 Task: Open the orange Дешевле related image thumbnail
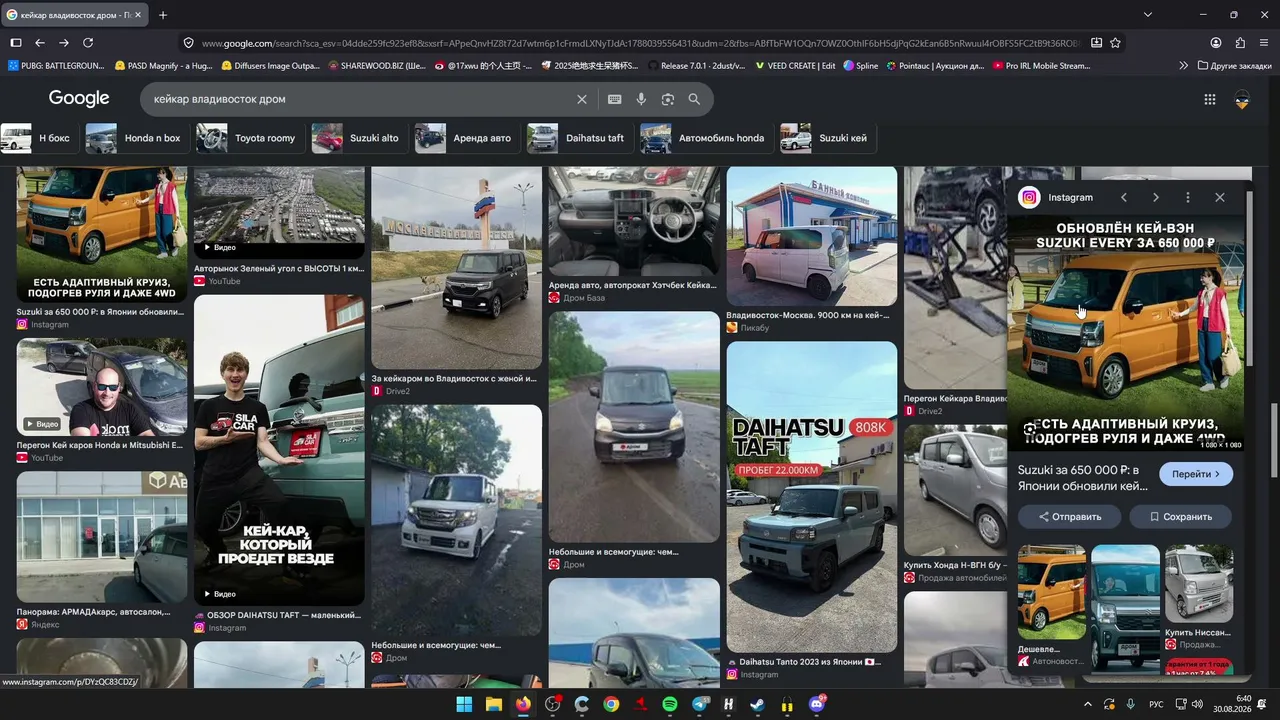coord(1052,592)
